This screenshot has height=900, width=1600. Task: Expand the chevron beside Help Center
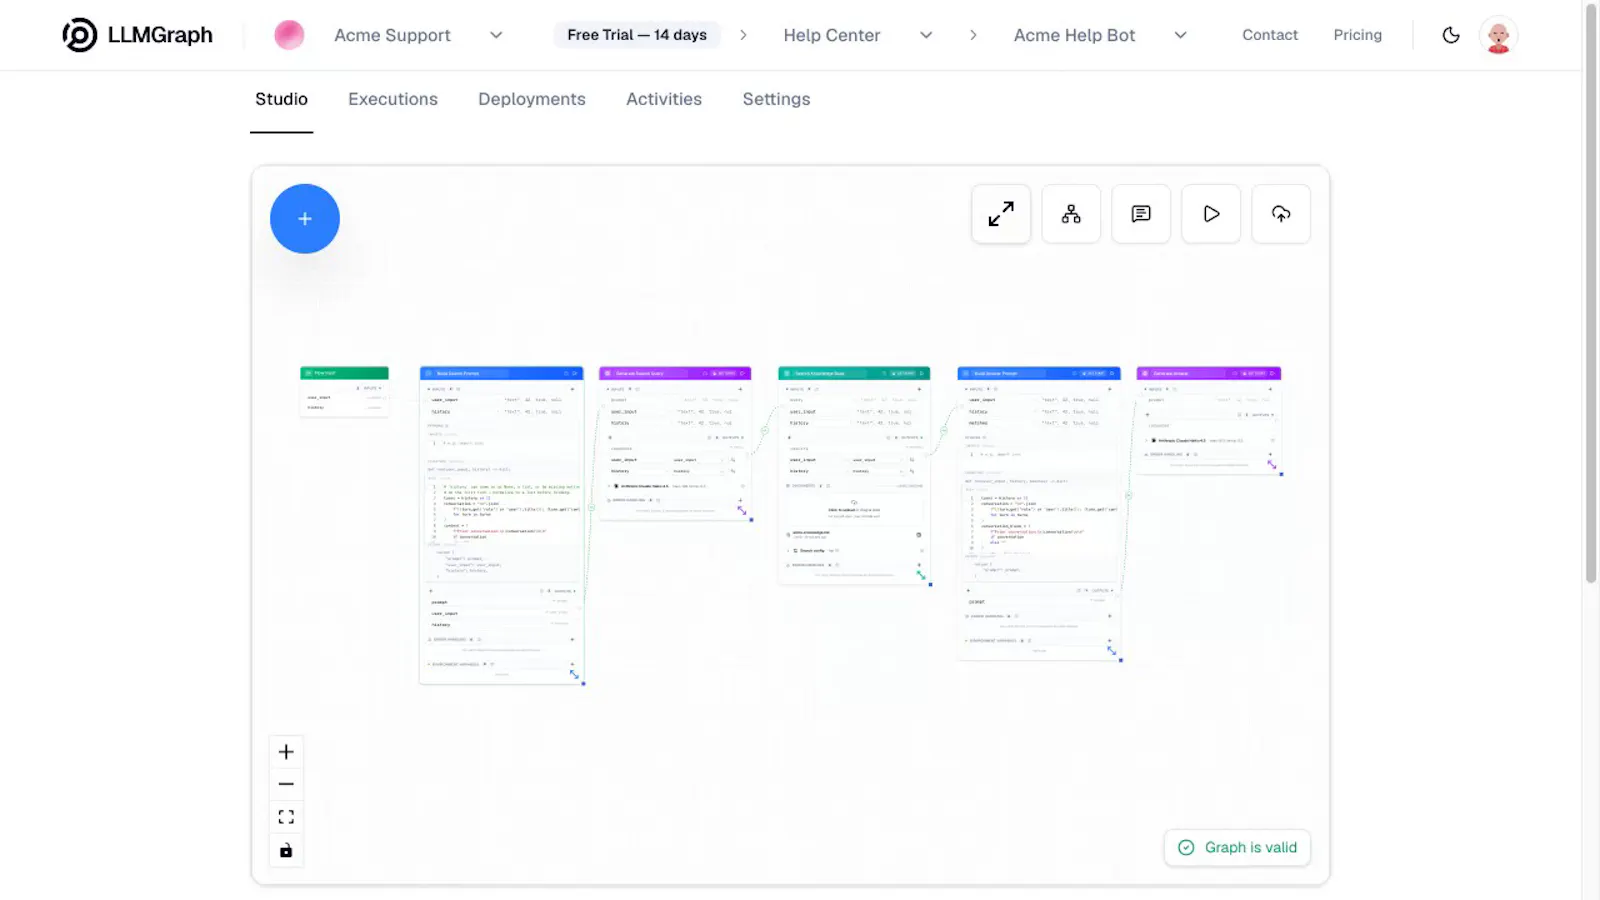point(926,35)
